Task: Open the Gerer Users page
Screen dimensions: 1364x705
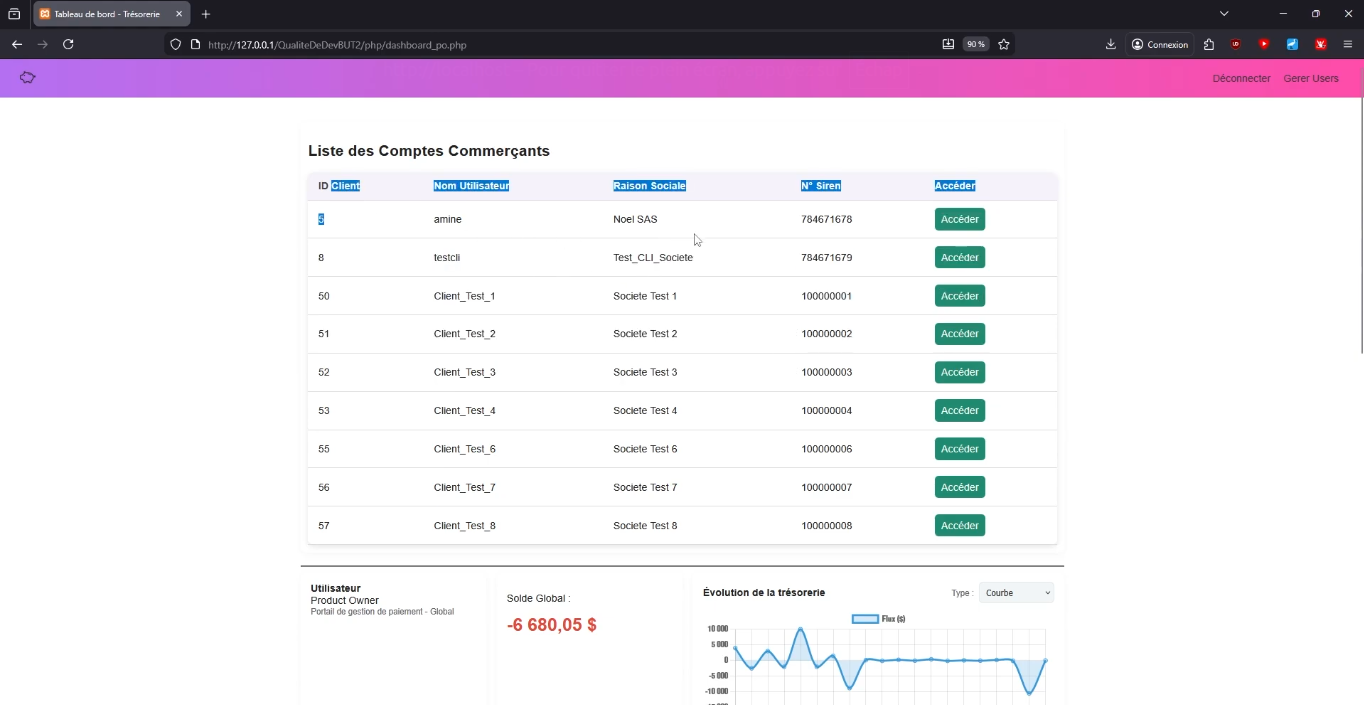Action: click(x=1310, y=78)
